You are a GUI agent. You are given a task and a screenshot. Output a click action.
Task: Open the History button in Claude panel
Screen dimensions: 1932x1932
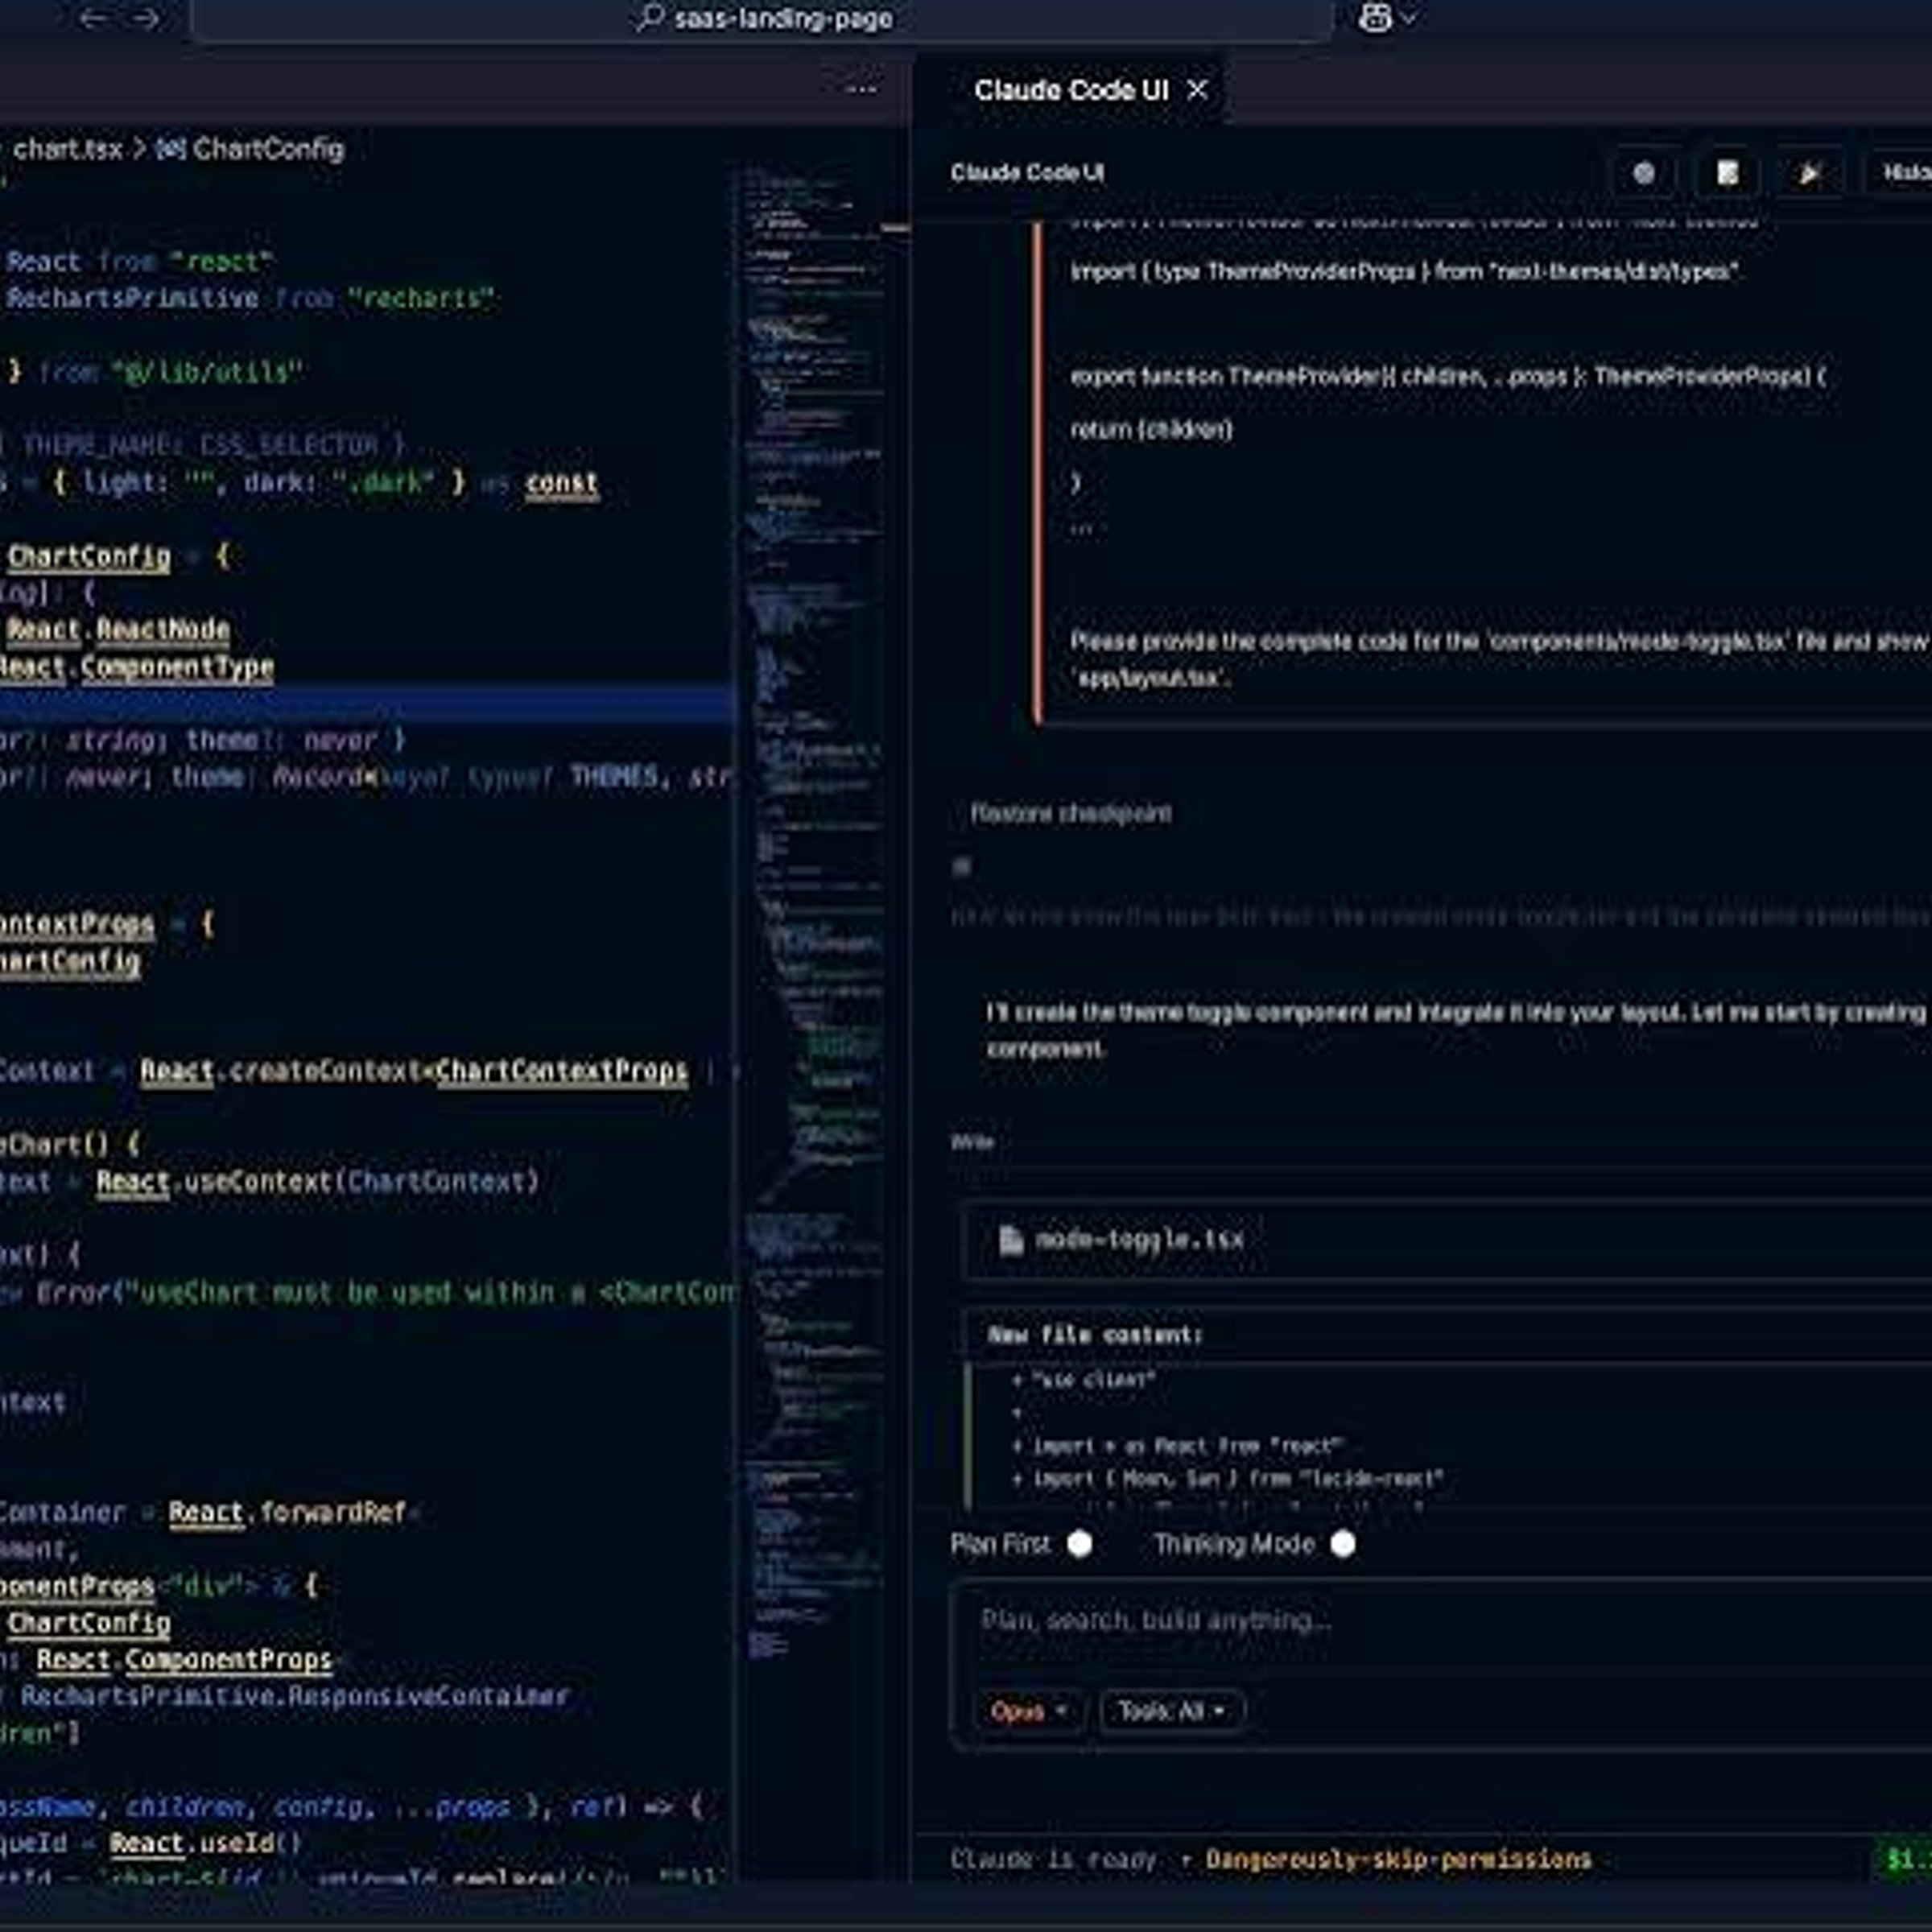pos(1901,173)
